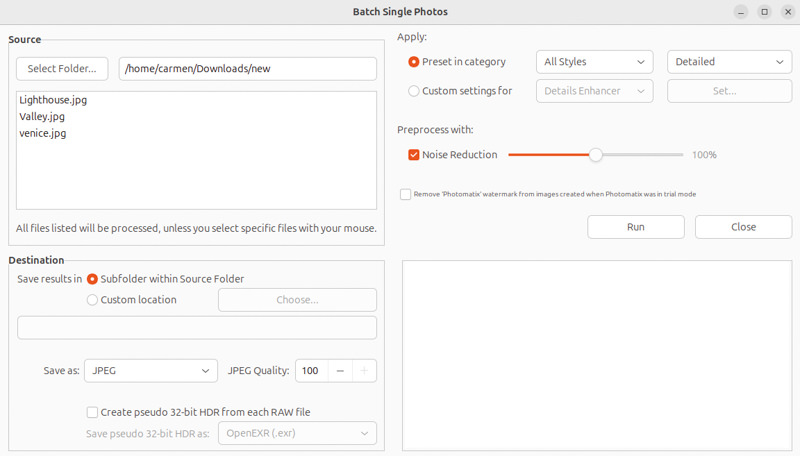Click the Select Folder button
The image size is (800, 456).
(62, 69)
